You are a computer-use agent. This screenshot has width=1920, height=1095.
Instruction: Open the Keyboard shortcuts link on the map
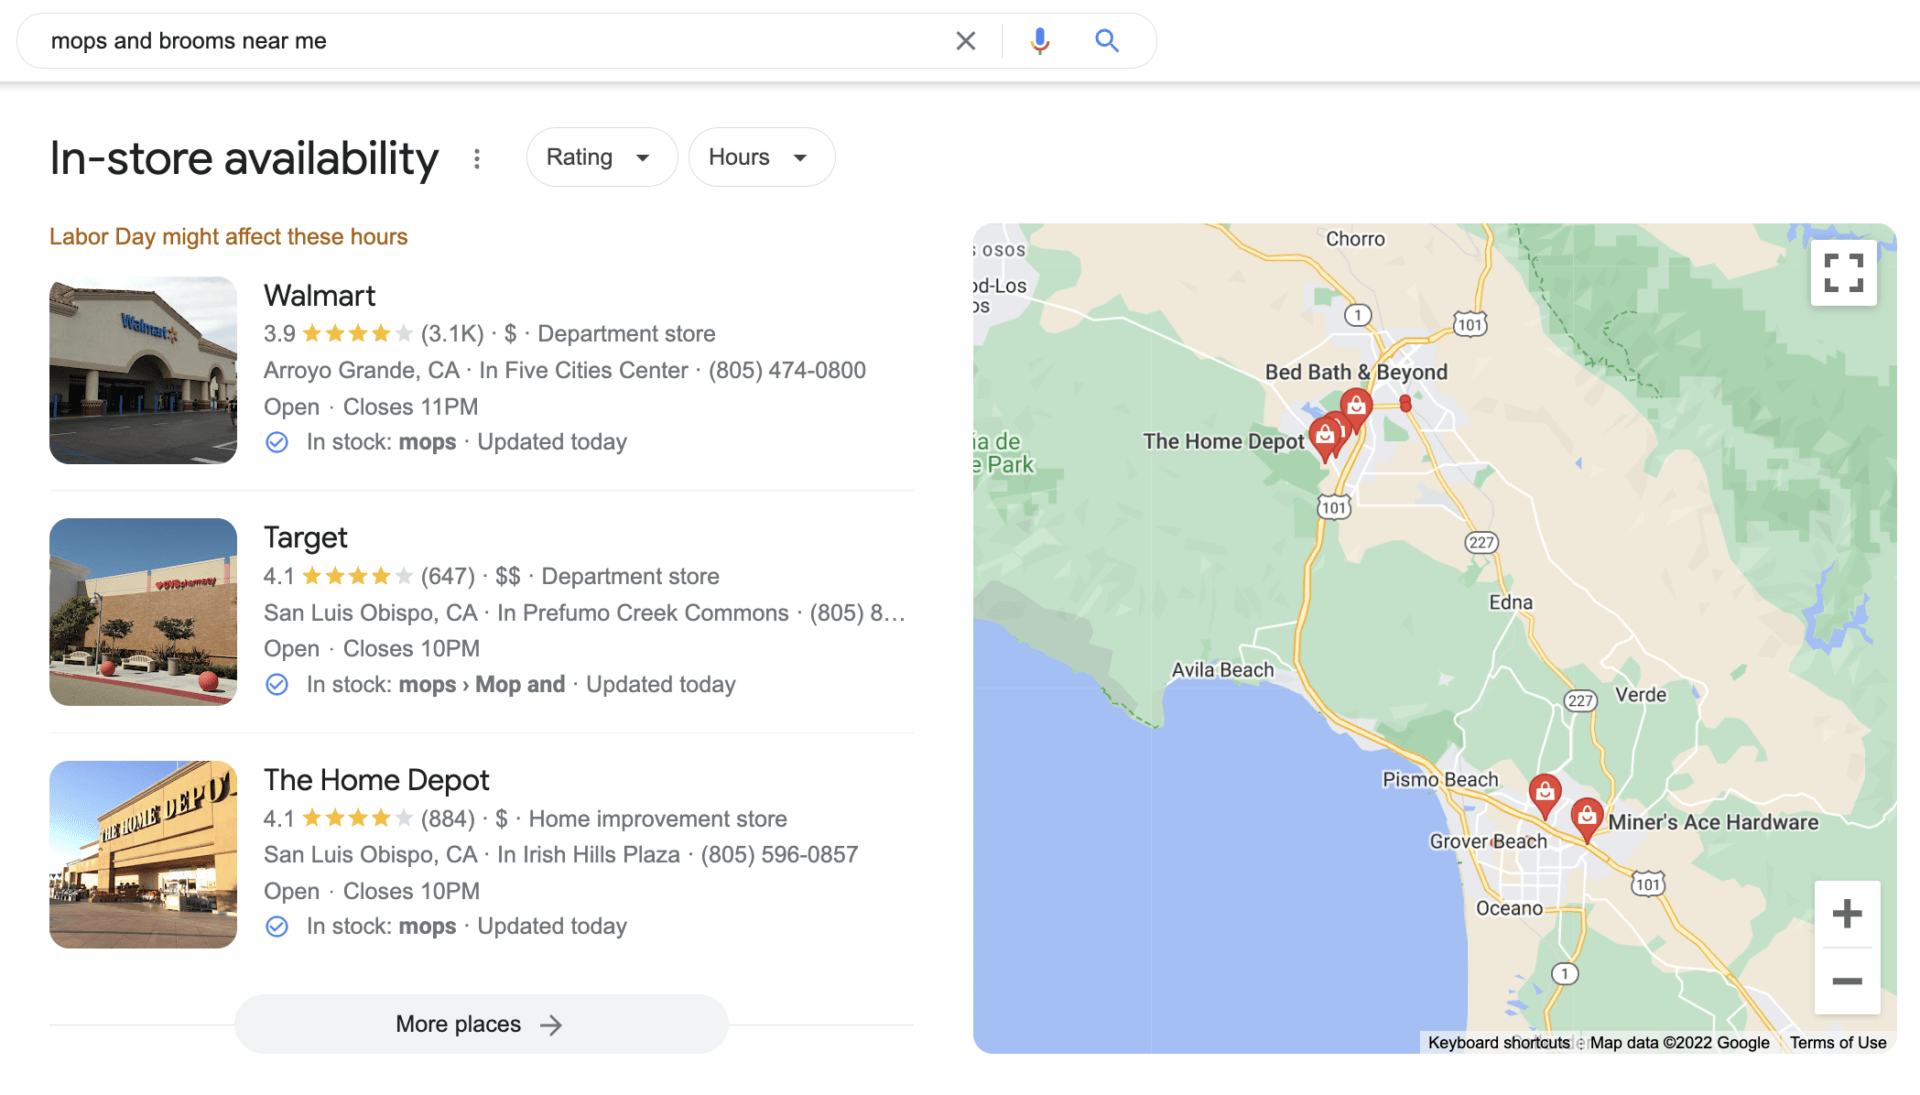1498,1042
